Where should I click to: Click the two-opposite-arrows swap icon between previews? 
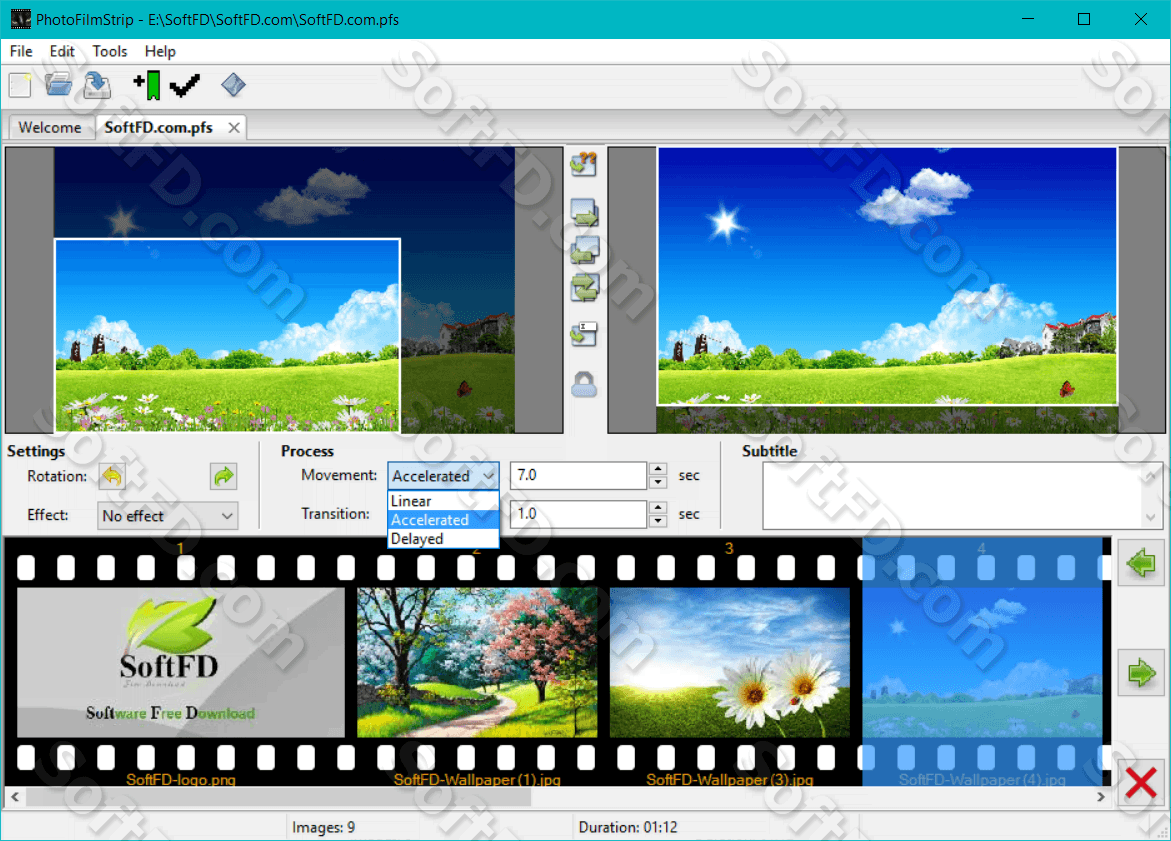click(585, 288)
